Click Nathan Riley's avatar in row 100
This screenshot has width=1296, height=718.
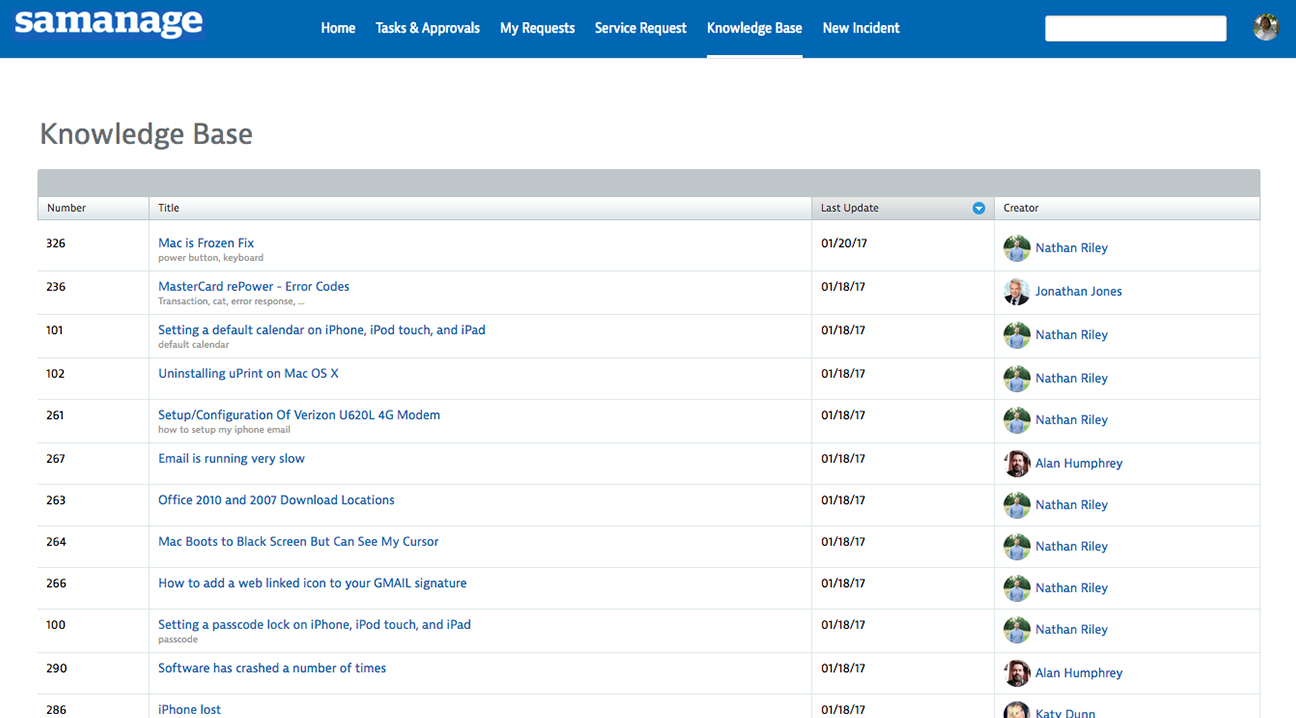tap(1017, 630)
